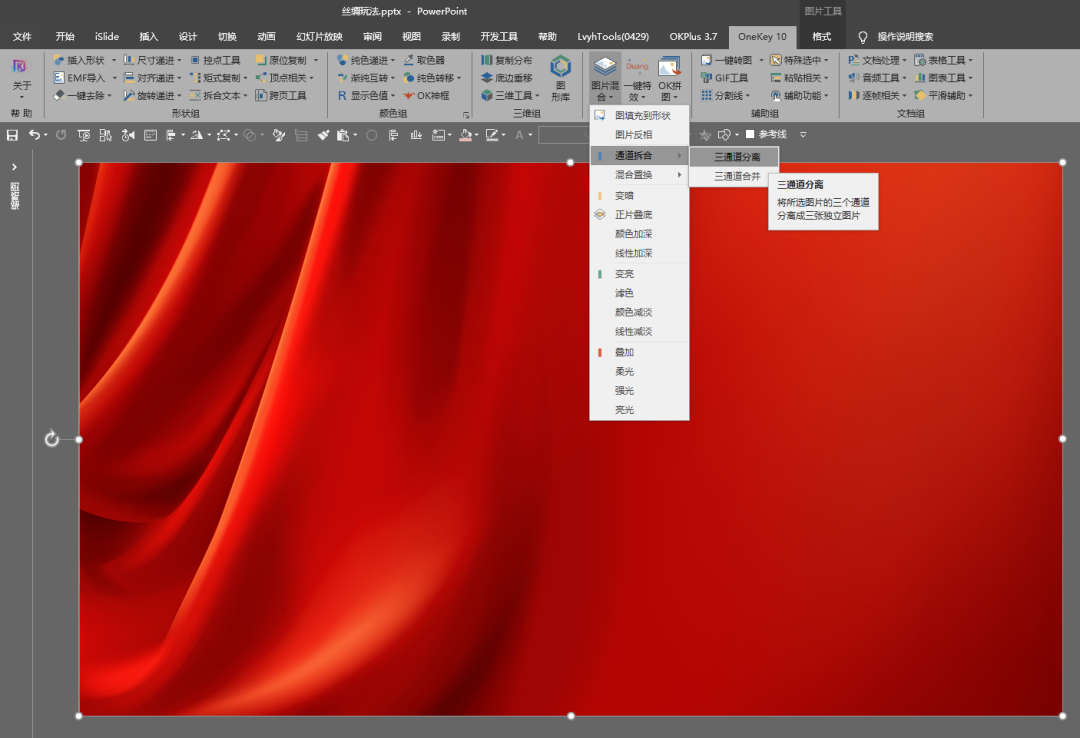Click the 一键去除 eraser tool
Image resolution: width=1080 pixels, height=738 pixels.
coord(80,96)
